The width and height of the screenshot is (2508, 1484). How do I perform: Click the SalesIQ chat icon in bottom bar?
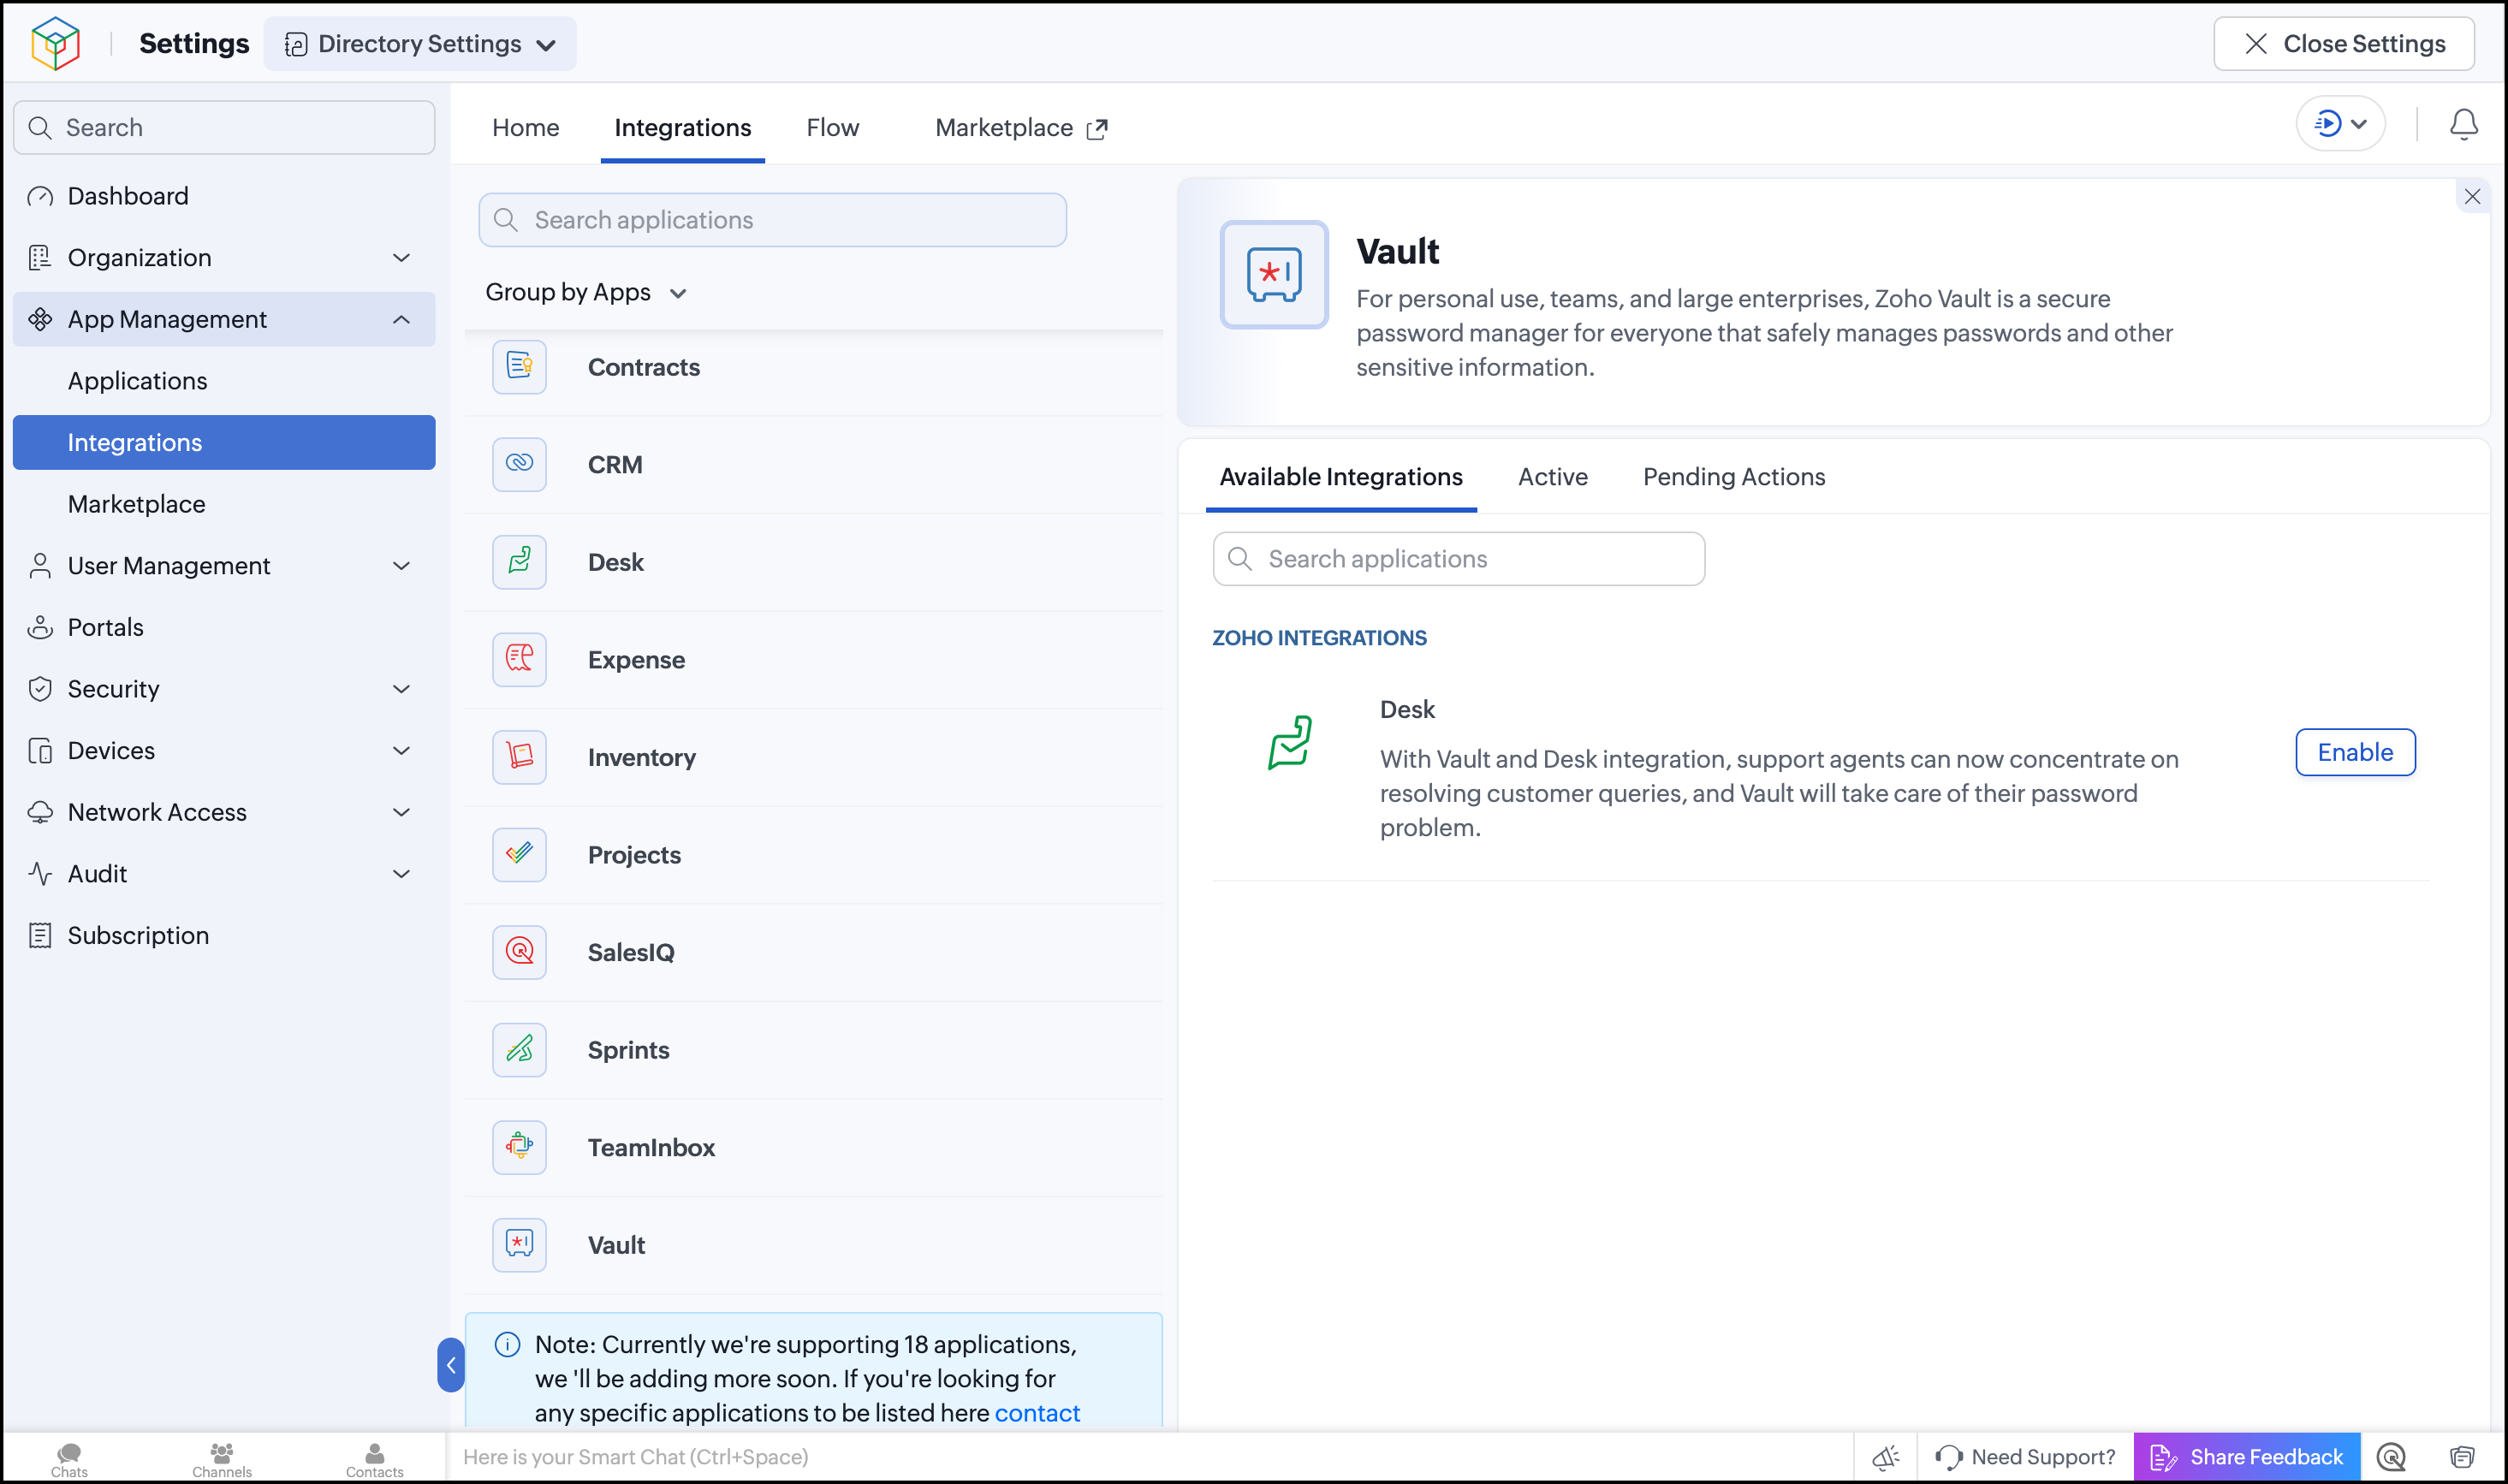tap(2391, 1457)
